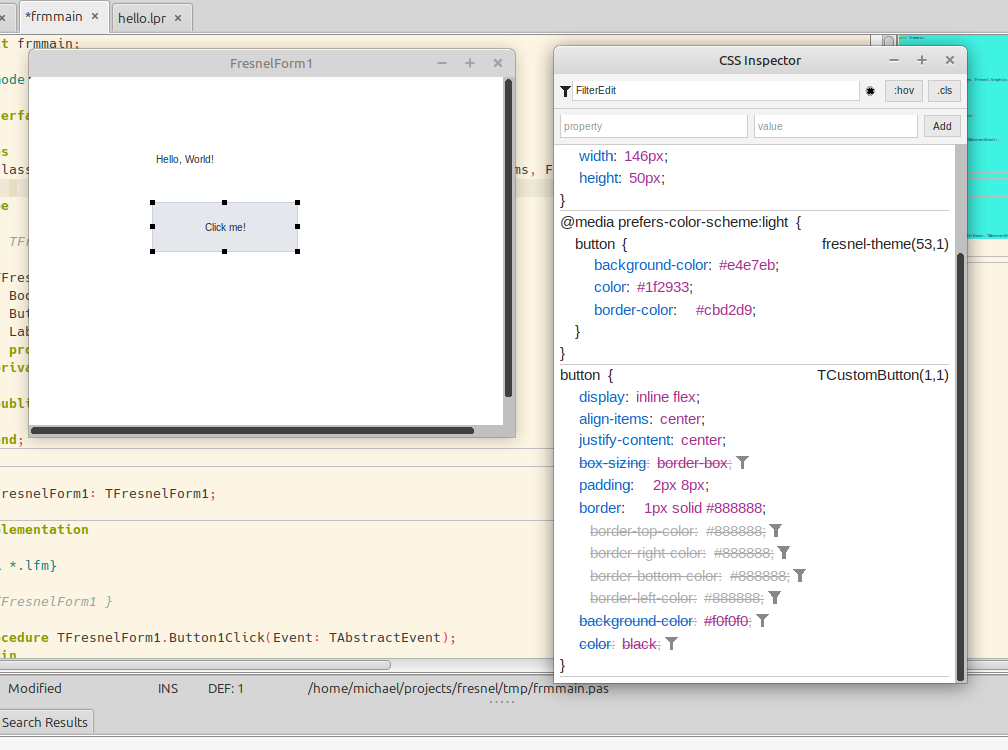
Task: Toggle the :hov pseudo-class button
Action: tap(904, 91)
